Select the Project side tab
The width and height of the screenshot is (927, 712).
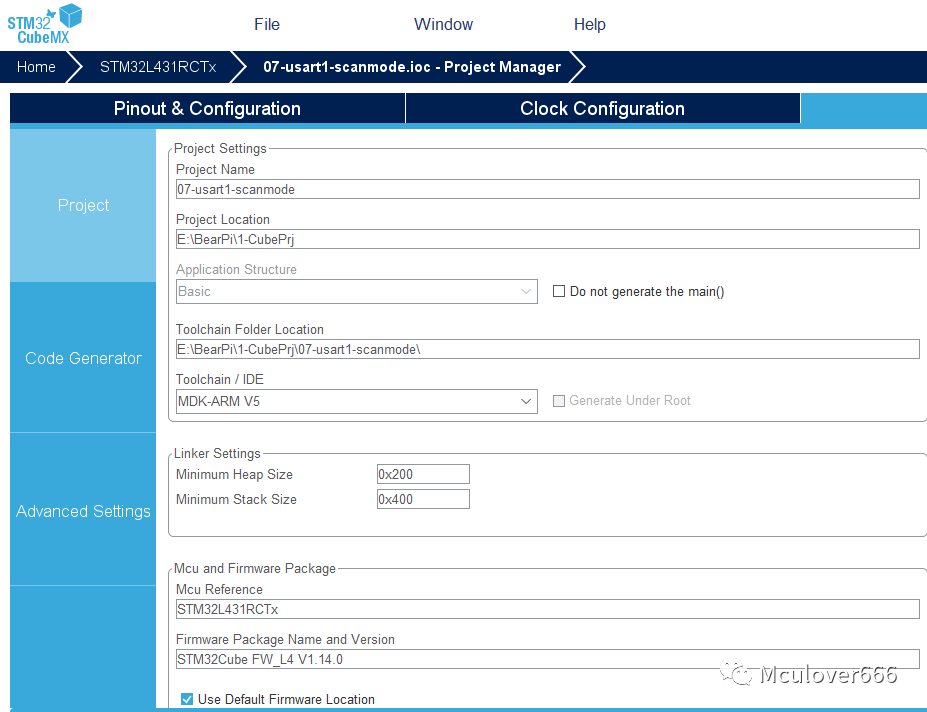(x=83, y=205)
